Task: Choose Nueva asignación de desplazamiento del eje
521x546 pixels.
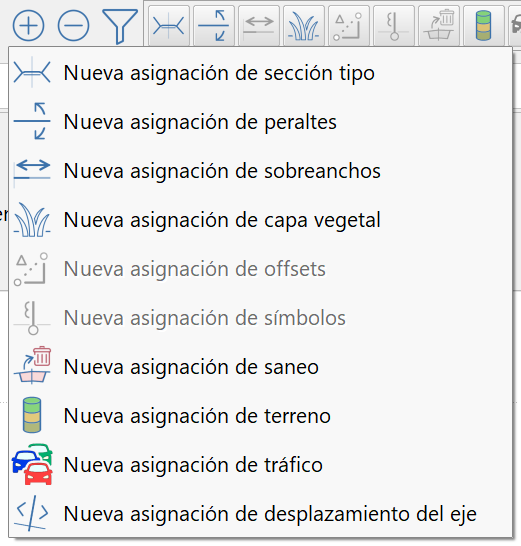Action: 260,514
